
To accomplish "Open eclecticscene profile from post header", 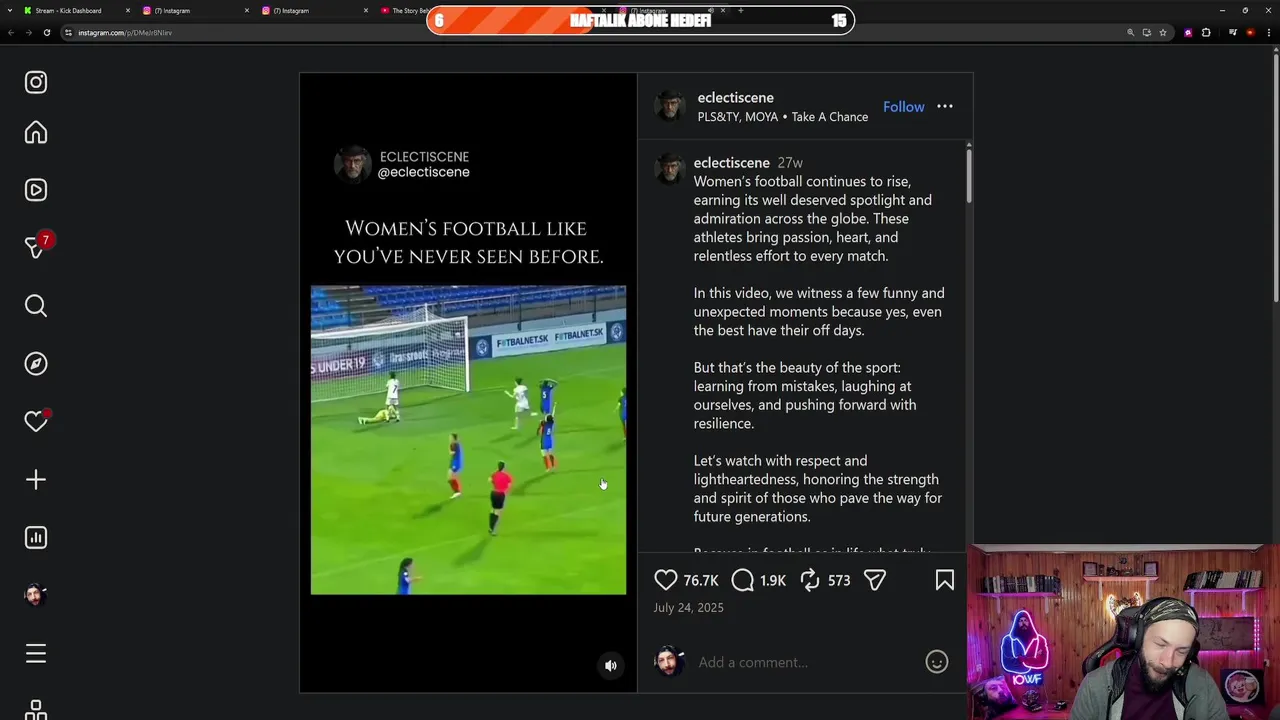I will click(x=735, y=98).
